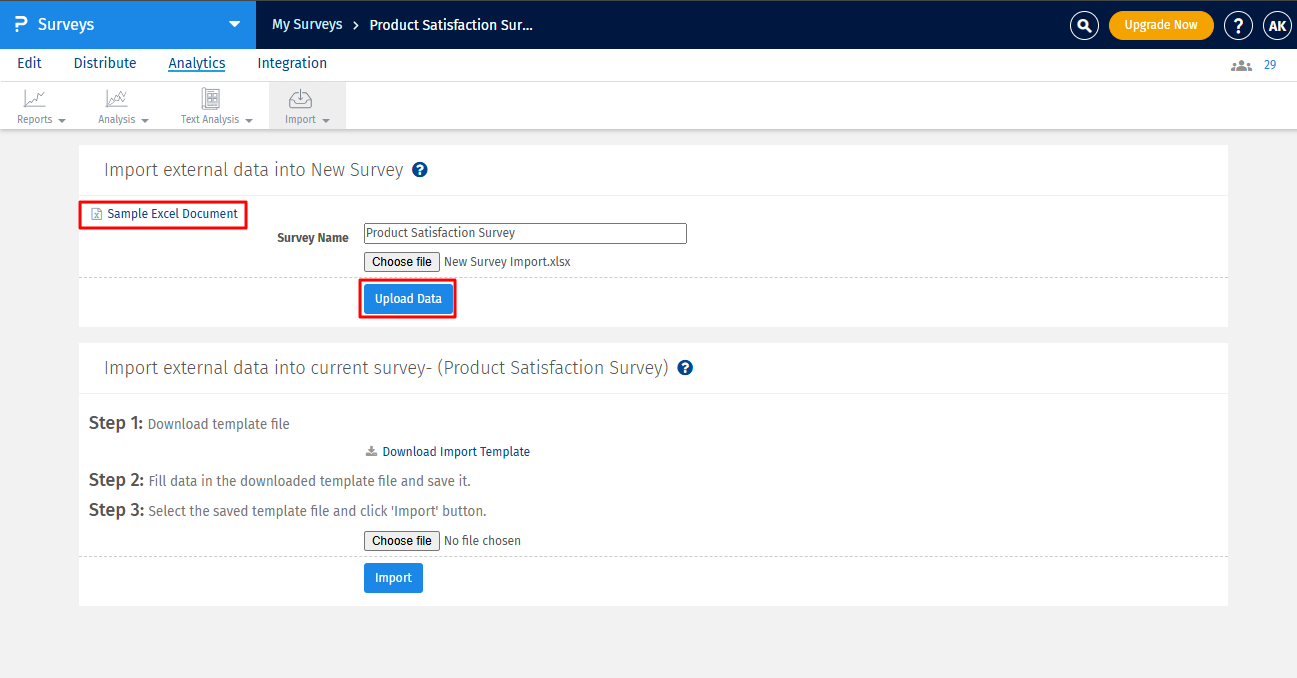
Task: Click the Survey Name label
Action: coord(313,238)
